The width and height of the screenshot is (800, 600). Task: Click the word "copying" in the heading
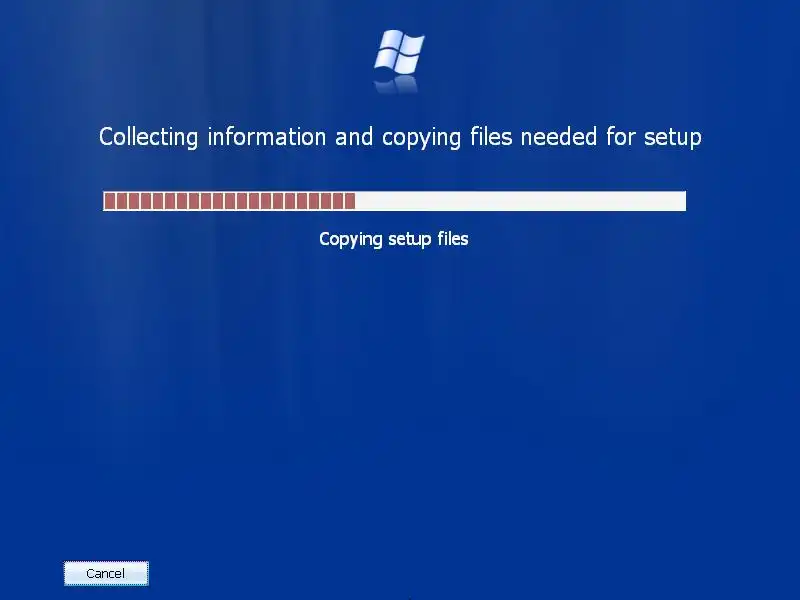click(x=421, y=138)
